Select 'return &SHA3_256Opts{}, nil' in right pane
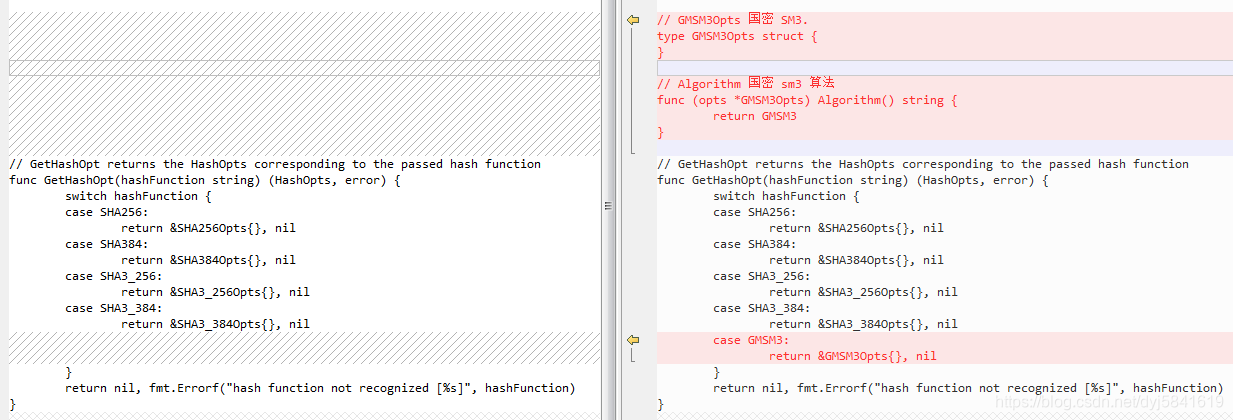 [864, 292]
